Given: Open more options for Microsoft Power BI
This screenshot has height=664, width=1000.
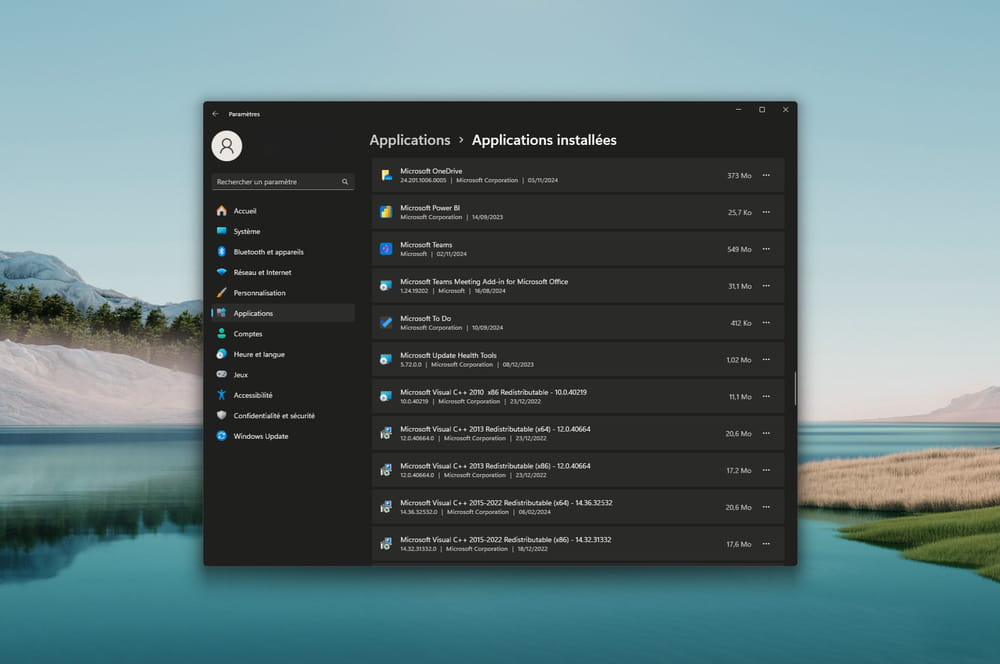Looking at the screenshot, I should (x=766, y=212).
